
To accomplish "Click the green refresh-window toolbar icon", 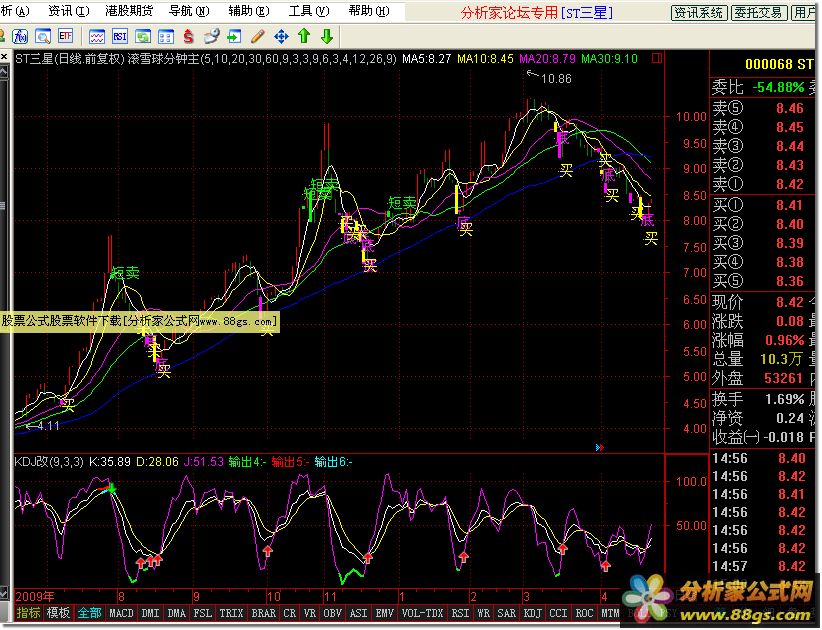I will tap(143, 36).
